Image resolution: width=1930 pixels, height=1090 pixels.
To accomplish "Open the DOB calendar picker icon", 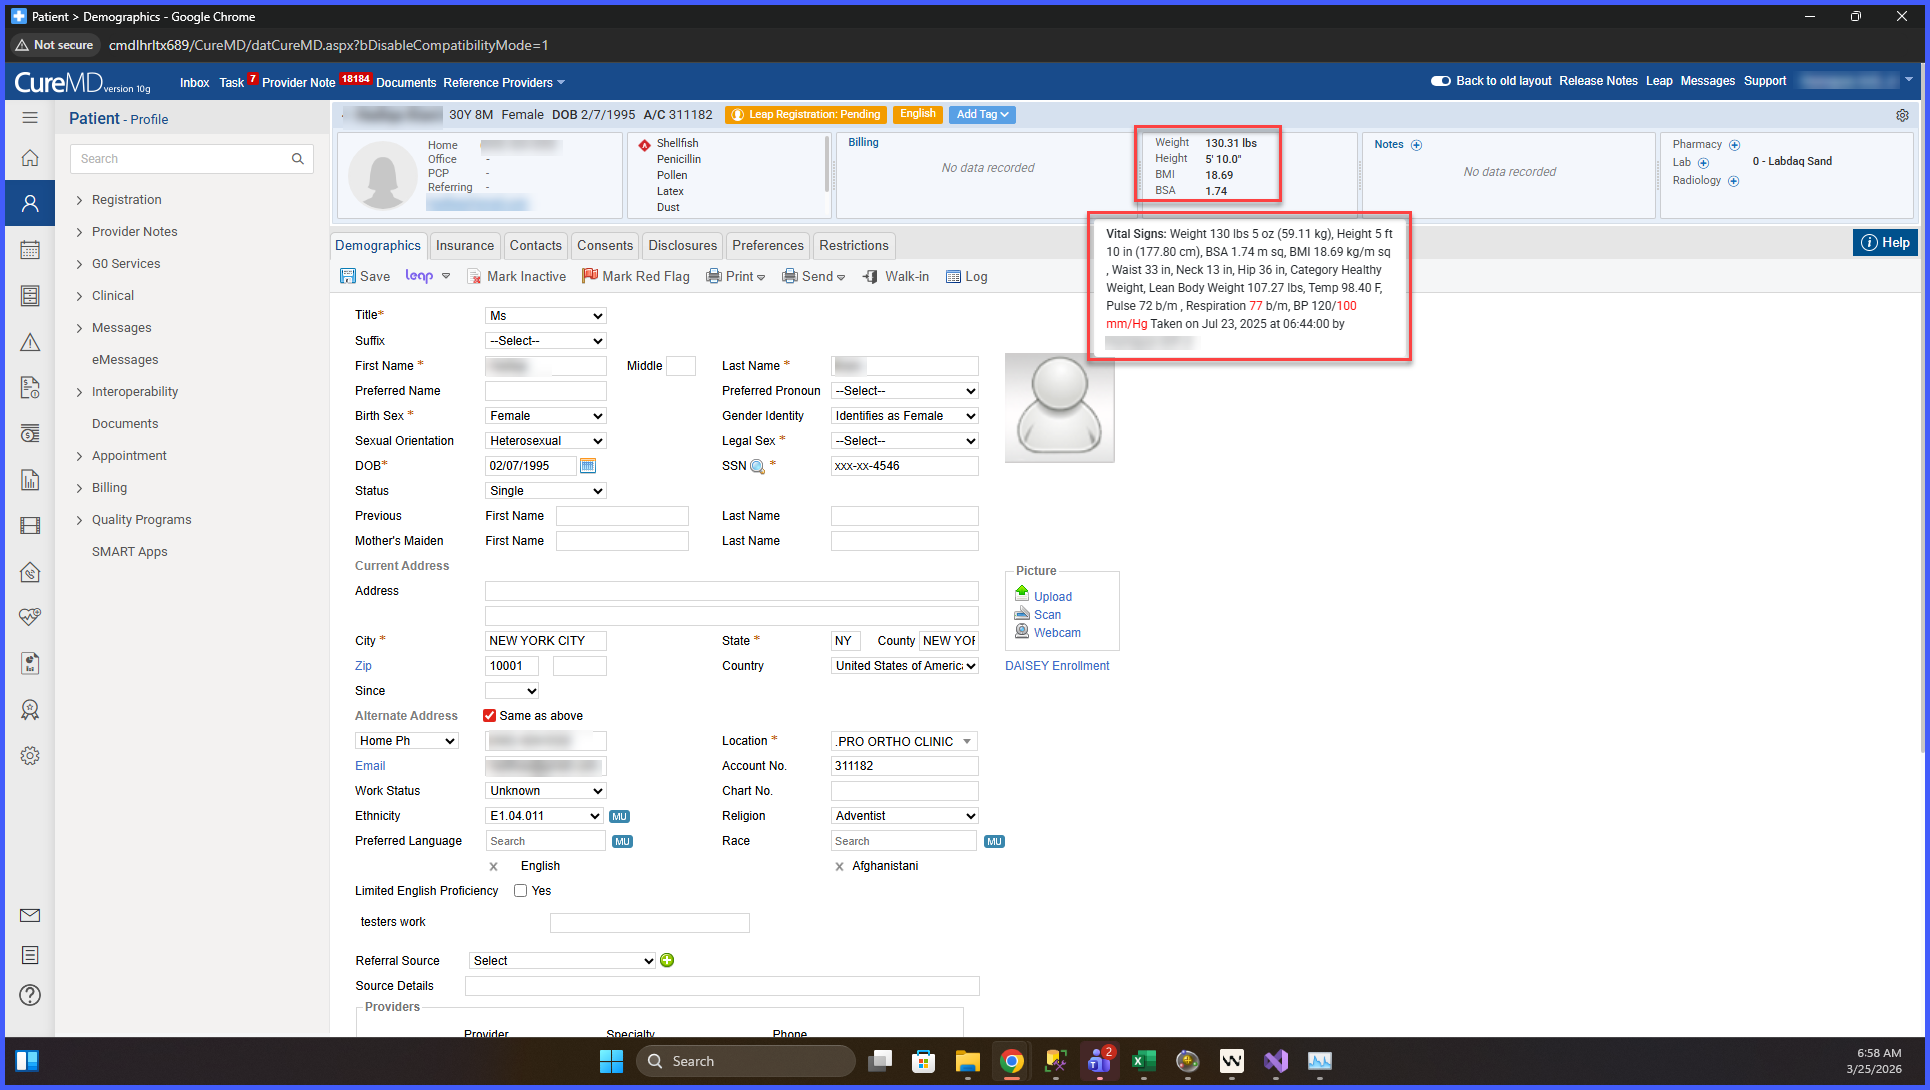I will pyautogui.click(x=588, y=466).
